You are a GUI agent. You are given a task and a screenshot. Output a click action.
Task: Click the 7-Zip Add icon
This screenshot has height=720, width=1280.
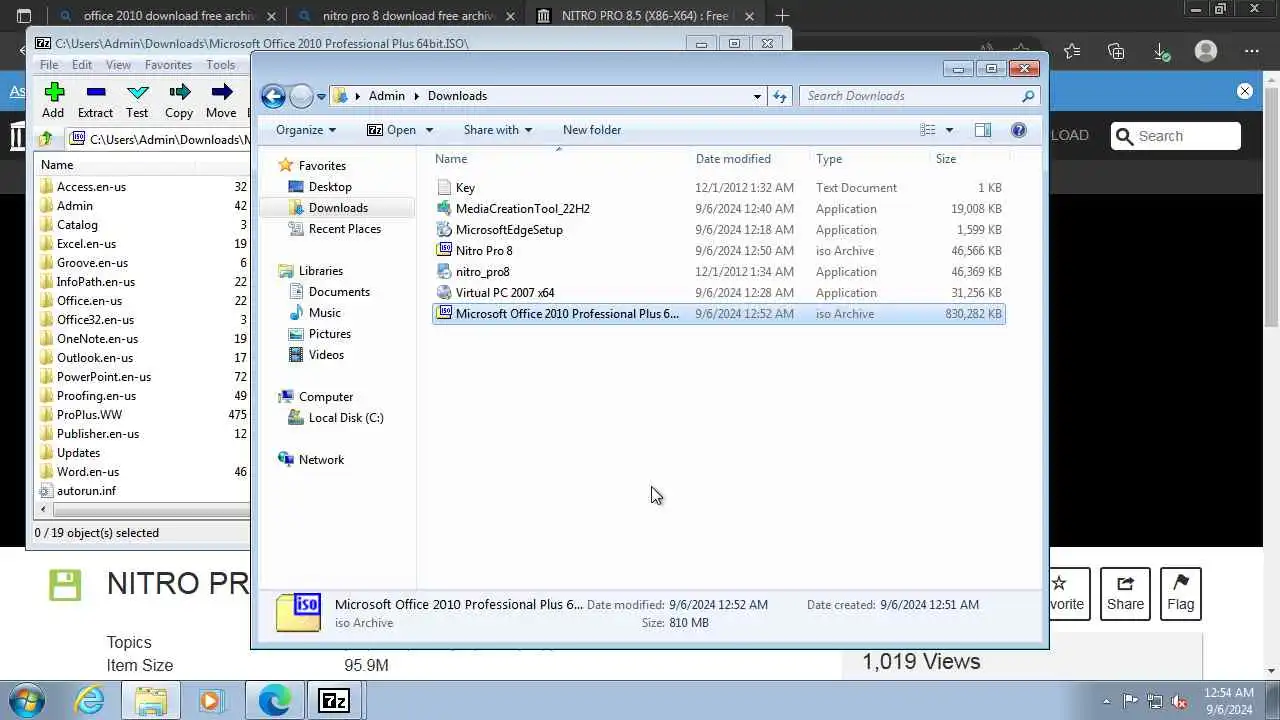54,93
